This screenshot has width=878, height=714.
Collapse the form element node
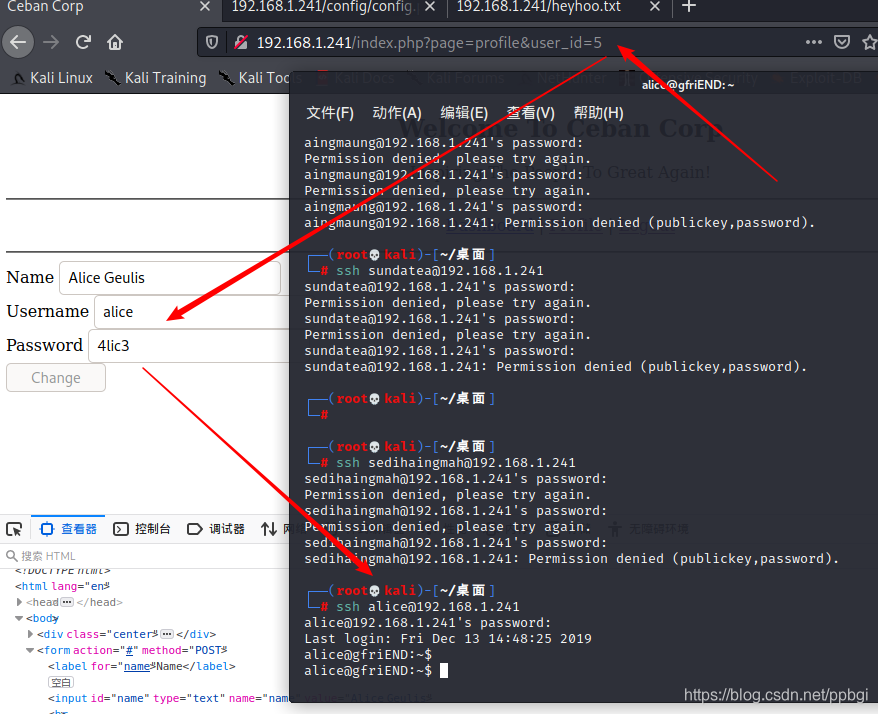tap(30, 650)
